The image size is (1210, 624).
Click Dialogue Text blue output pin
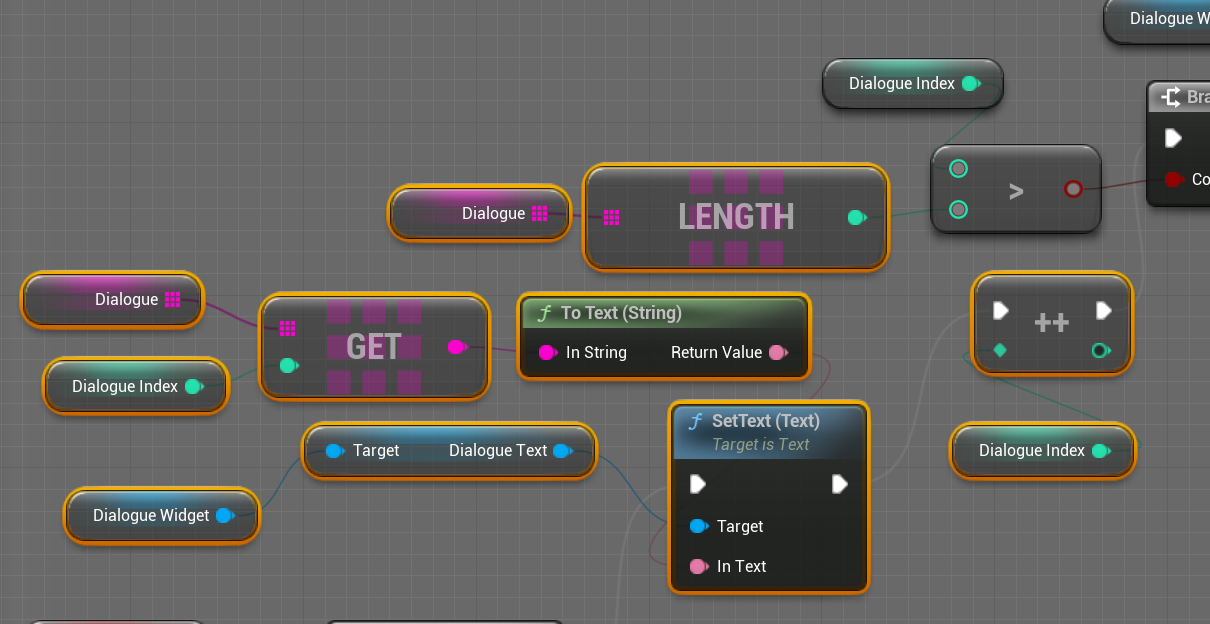pos(561,450)
